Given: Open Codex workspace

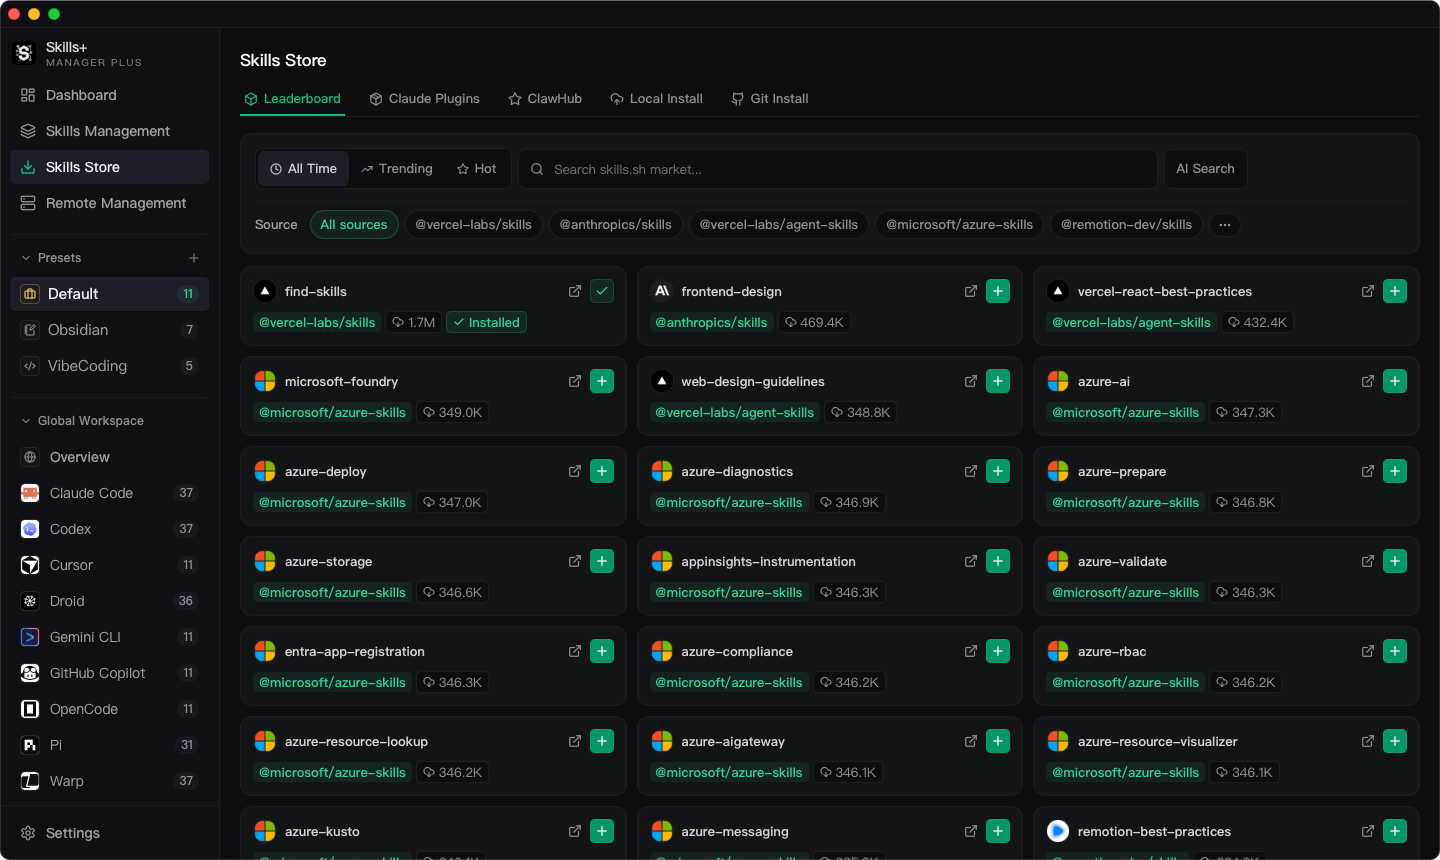Looking at the screenshot, I should click(x=110, y=529).
